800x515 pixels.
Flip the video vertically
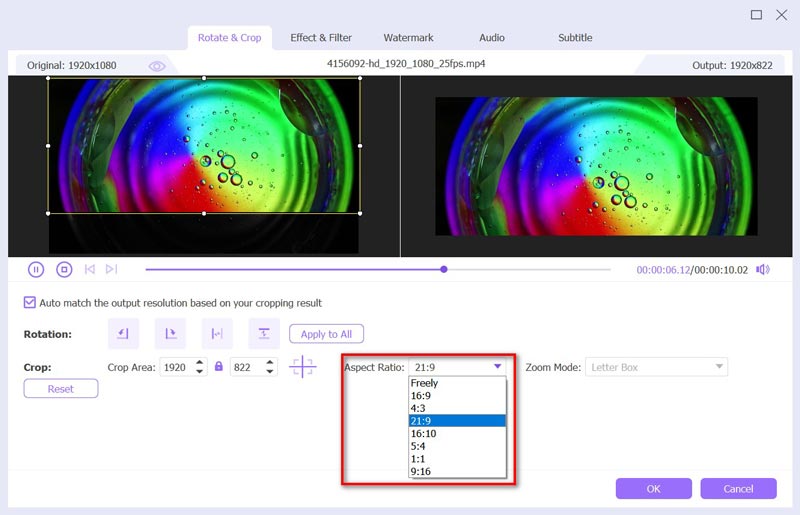[x=264, y=334]
